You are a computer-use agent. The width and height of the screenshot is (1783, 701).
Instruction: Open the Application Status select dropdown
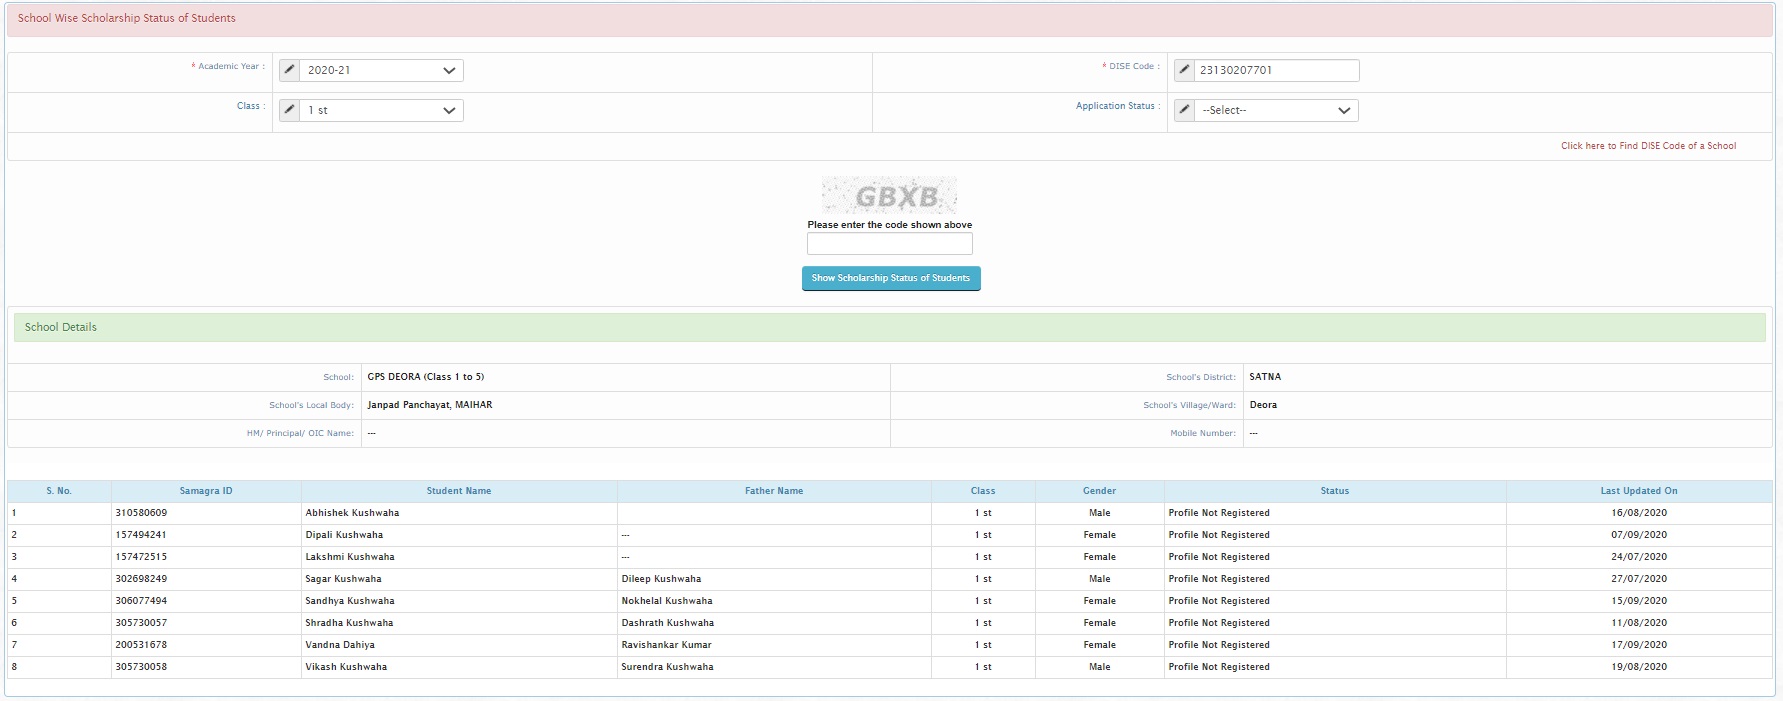[x=1275, y=110]
